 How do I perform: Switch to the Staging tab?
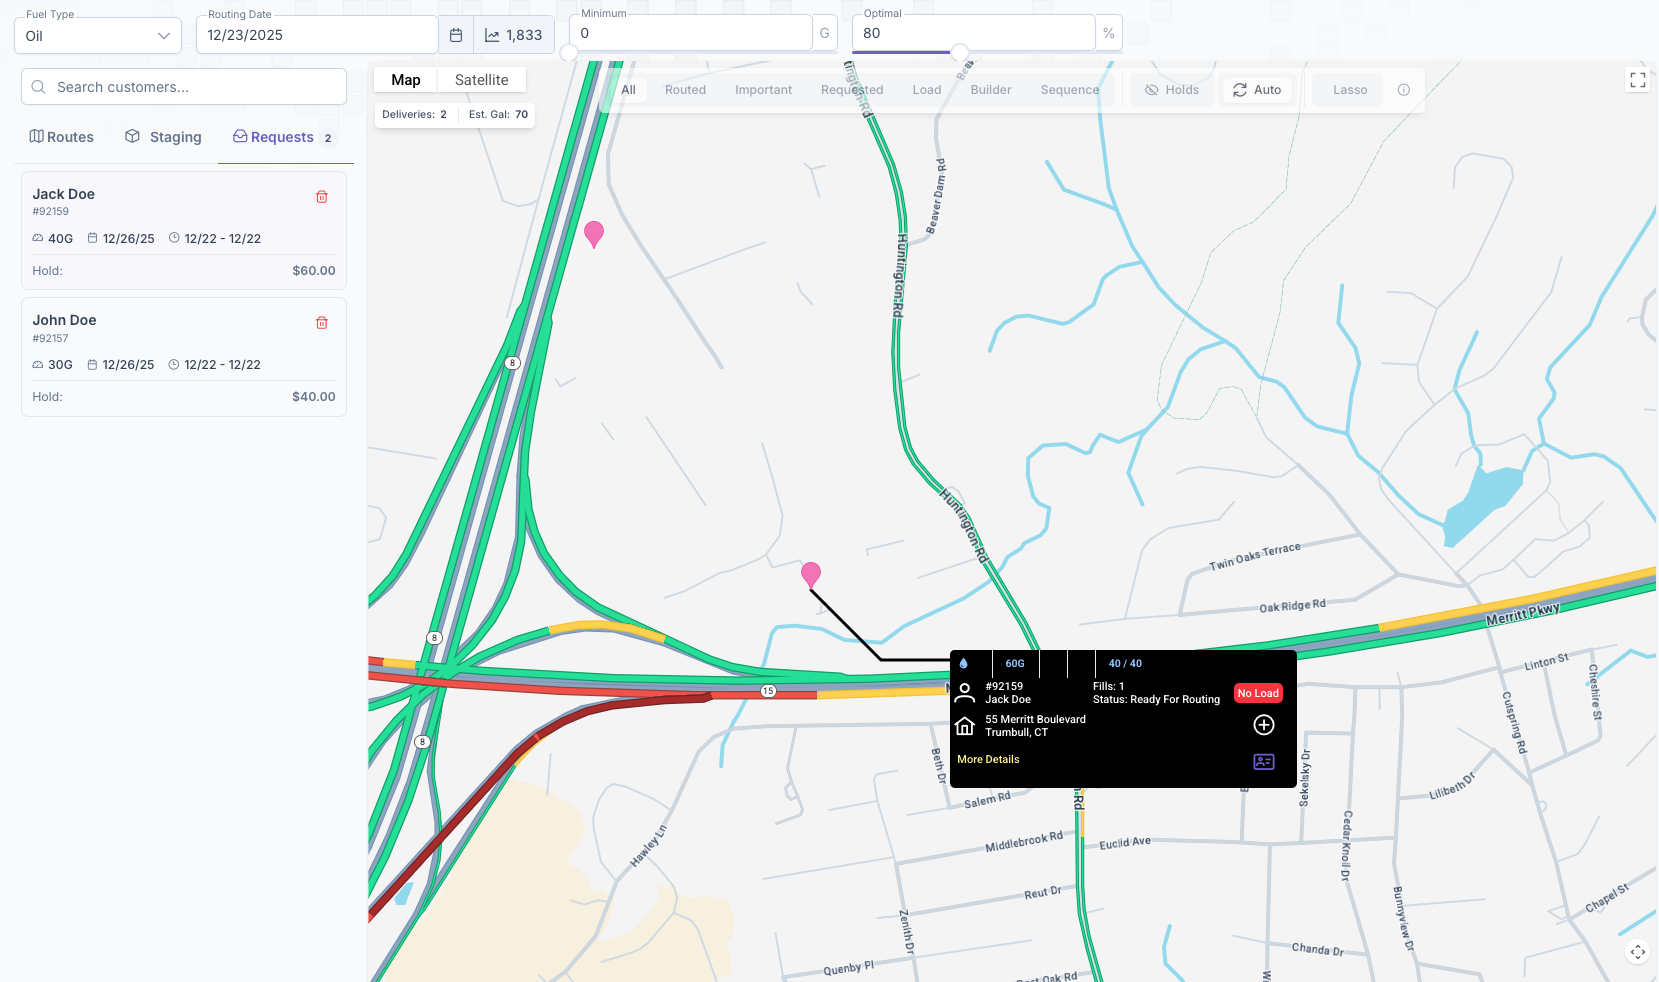click(x=163, y=137)
